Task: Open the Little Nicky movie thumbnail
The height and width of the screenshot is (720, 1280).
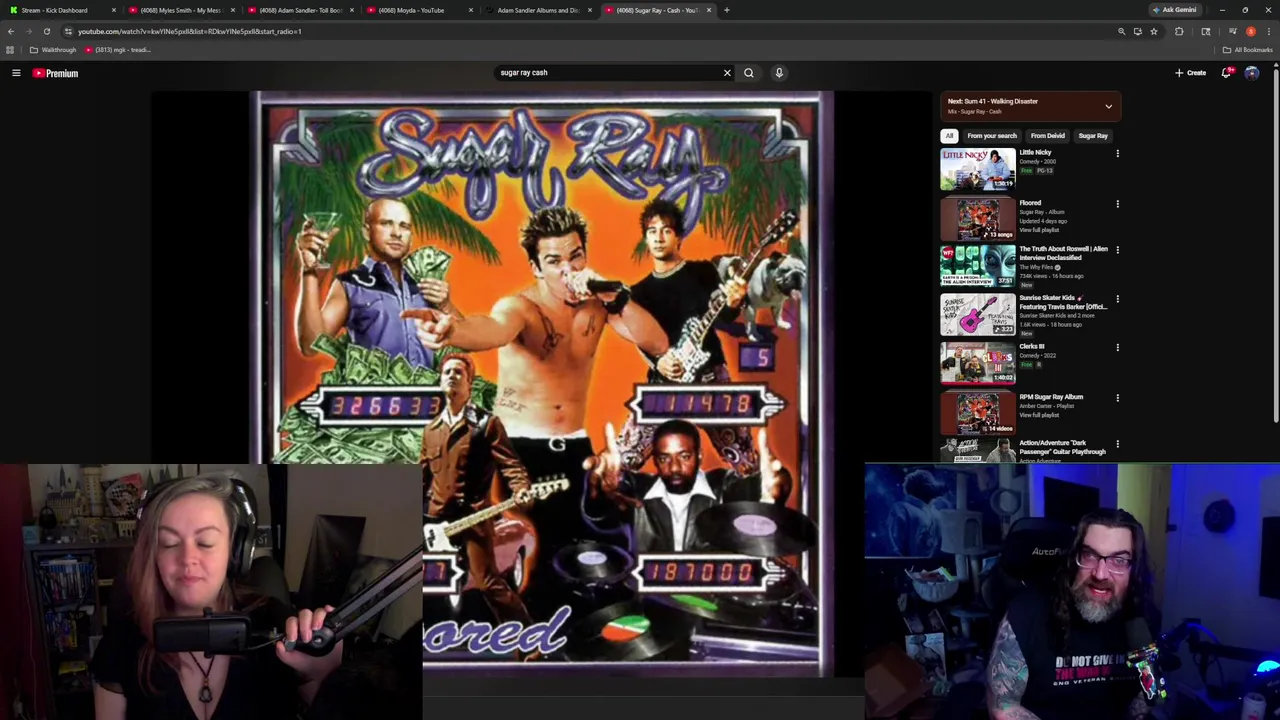Action: pyautogui.click(x=978, y=169)
